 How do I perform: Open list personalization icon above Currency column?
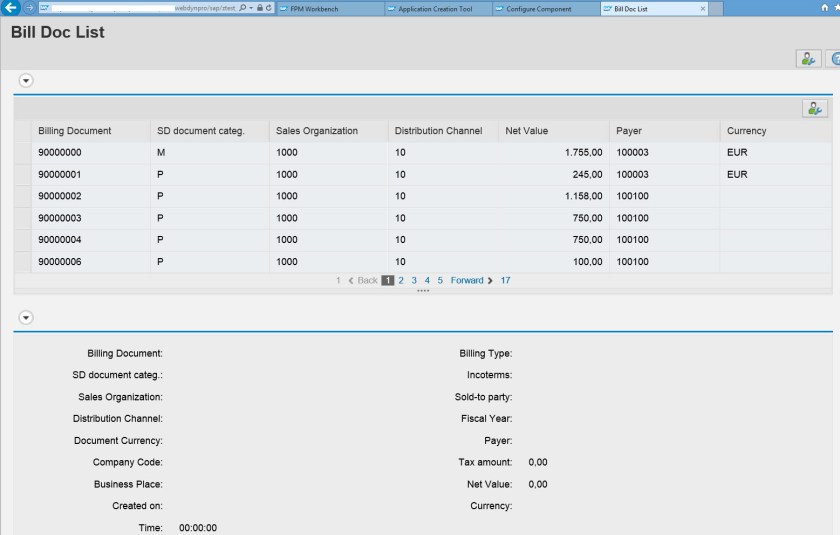(815, 109)
